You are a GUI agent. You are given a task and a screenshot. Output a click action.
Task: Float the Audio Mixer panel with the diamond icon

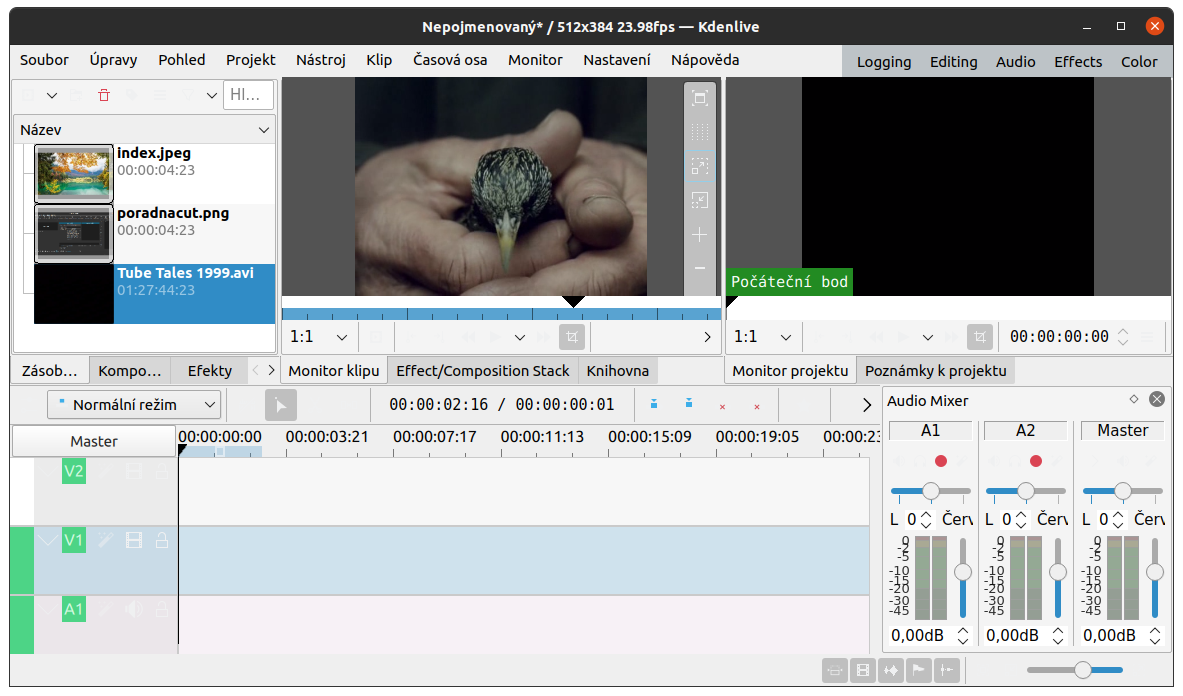1133,399
